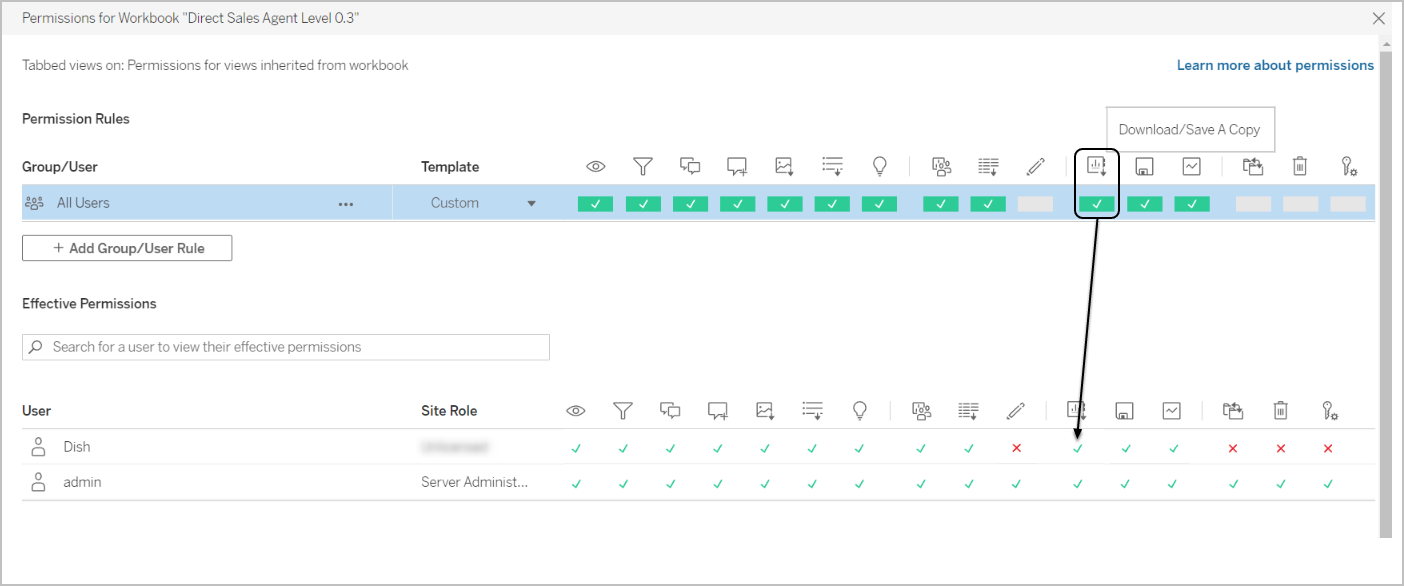Viewport: 1404px width, 586px height.
Task: Open the Learn more about permissions link
Action: click(1275, 65)
